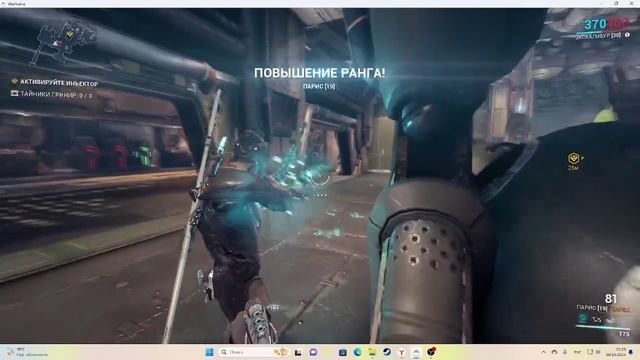Select the 'Тайники Гринир: 0 / 3' objective line
The width and height of the screenshot is (640, 360).
56,95
